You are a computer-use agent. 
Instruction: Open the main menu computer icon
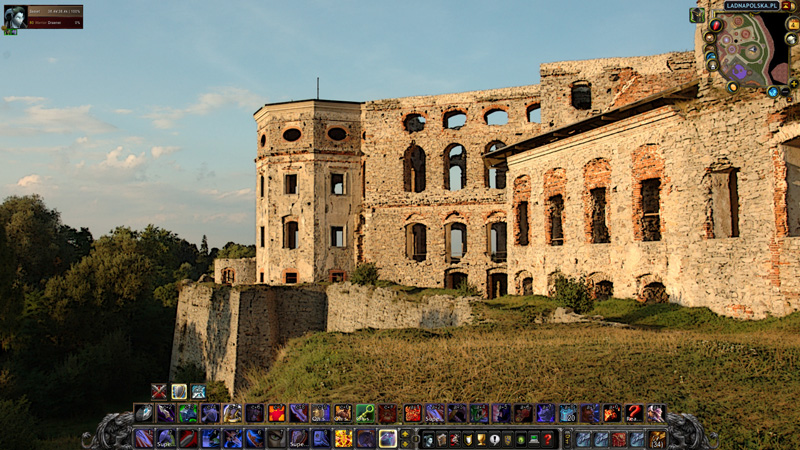tap(533, 439)
